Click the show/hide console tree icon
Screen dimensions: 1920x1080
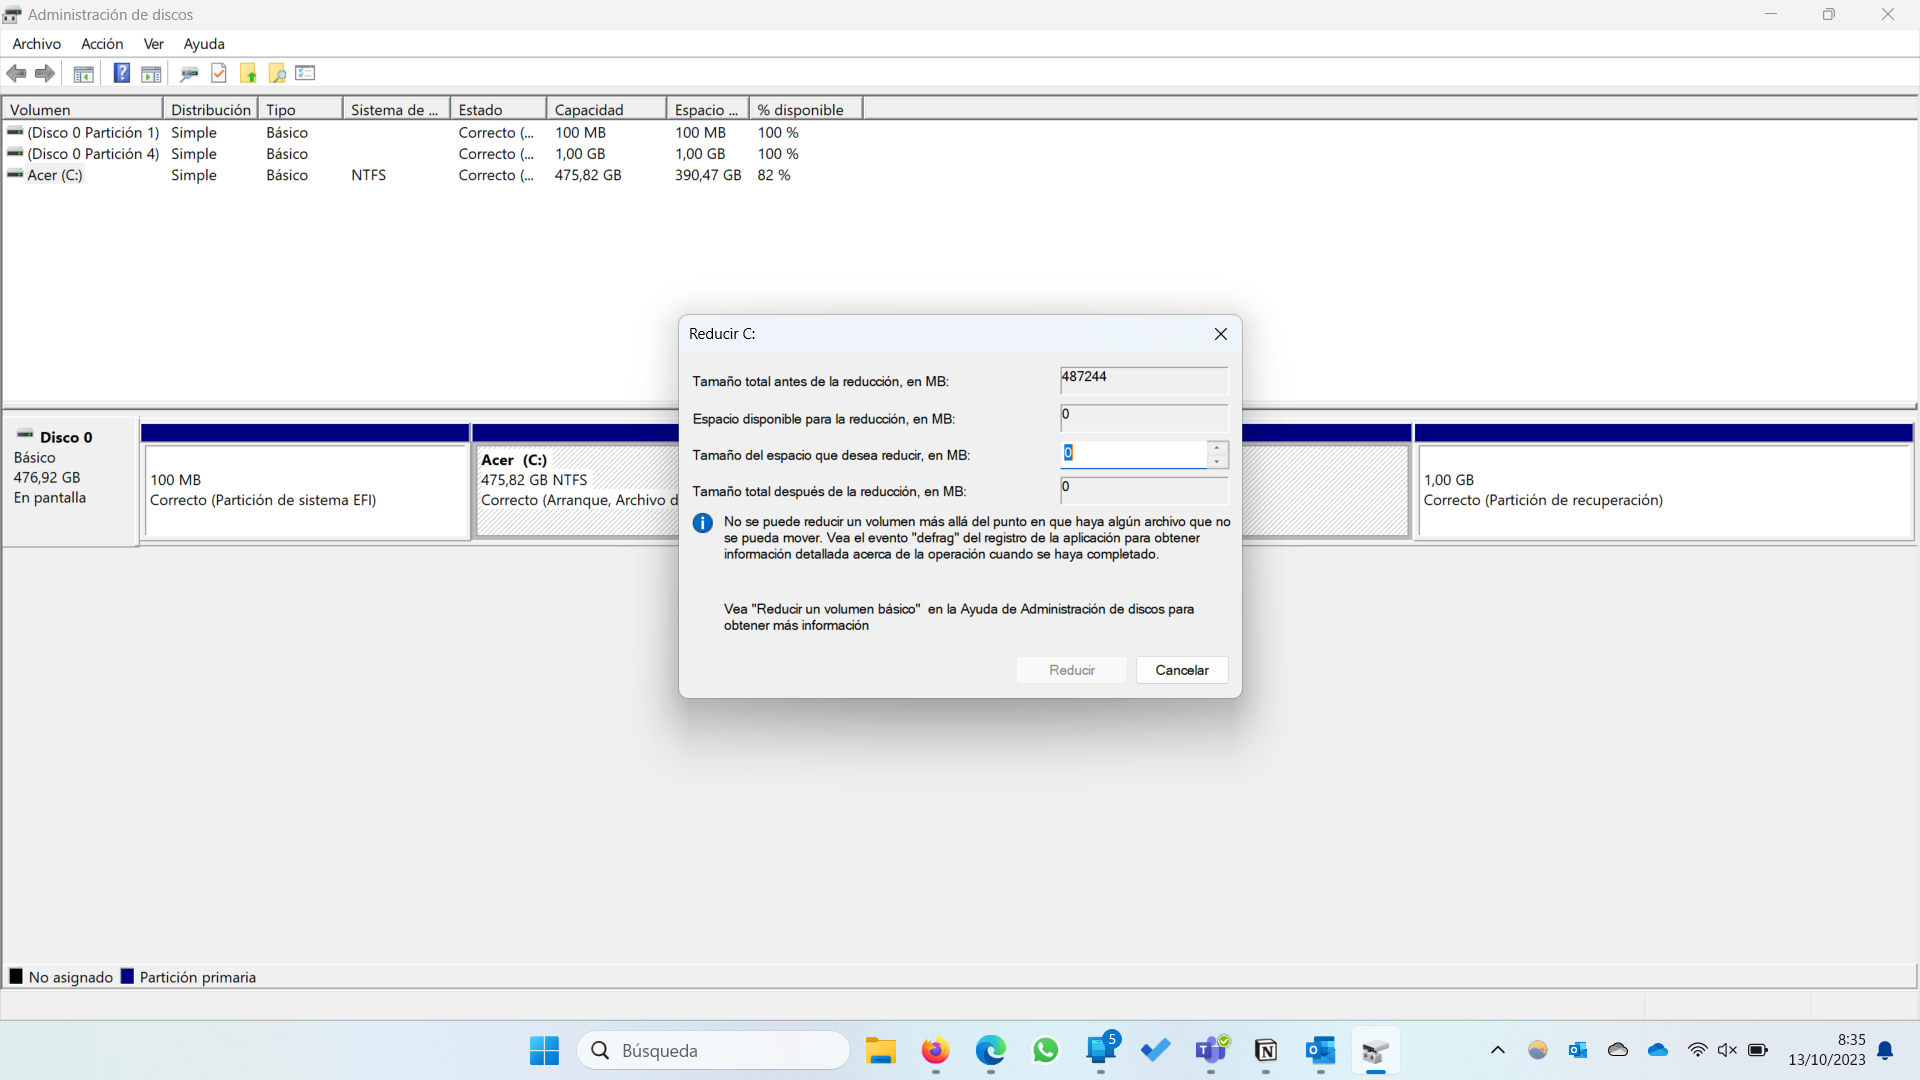tap(84, 73)
